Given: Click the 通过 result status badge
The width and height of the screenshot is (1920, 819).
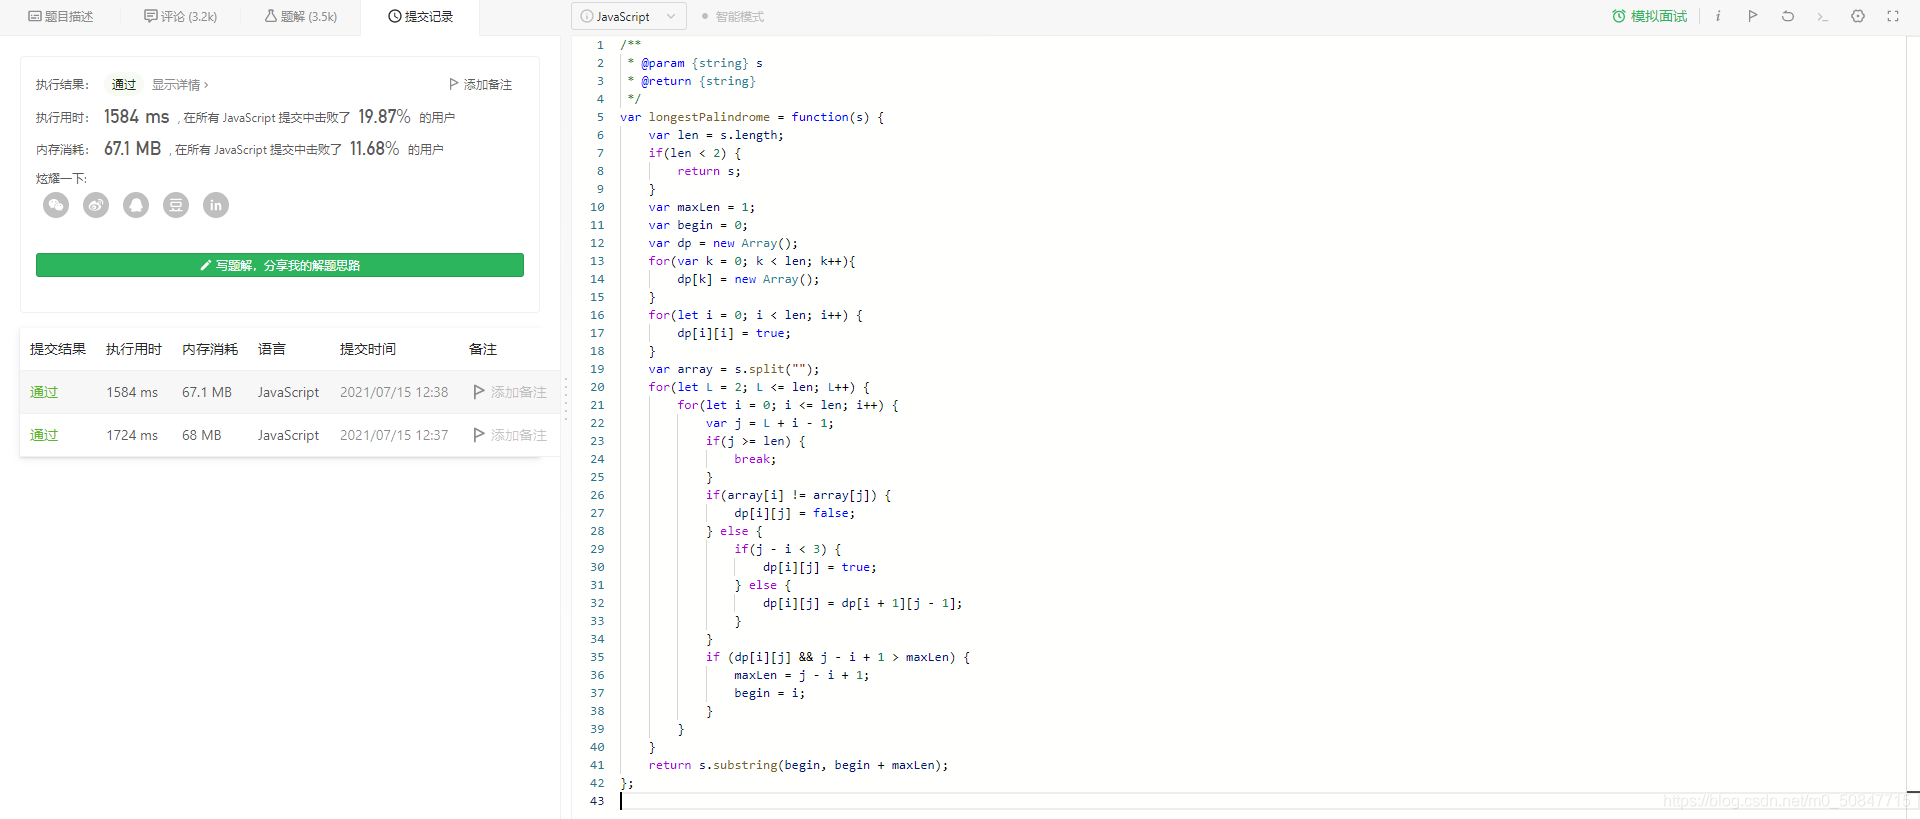Looking at the screenshot, I should 124,85.
